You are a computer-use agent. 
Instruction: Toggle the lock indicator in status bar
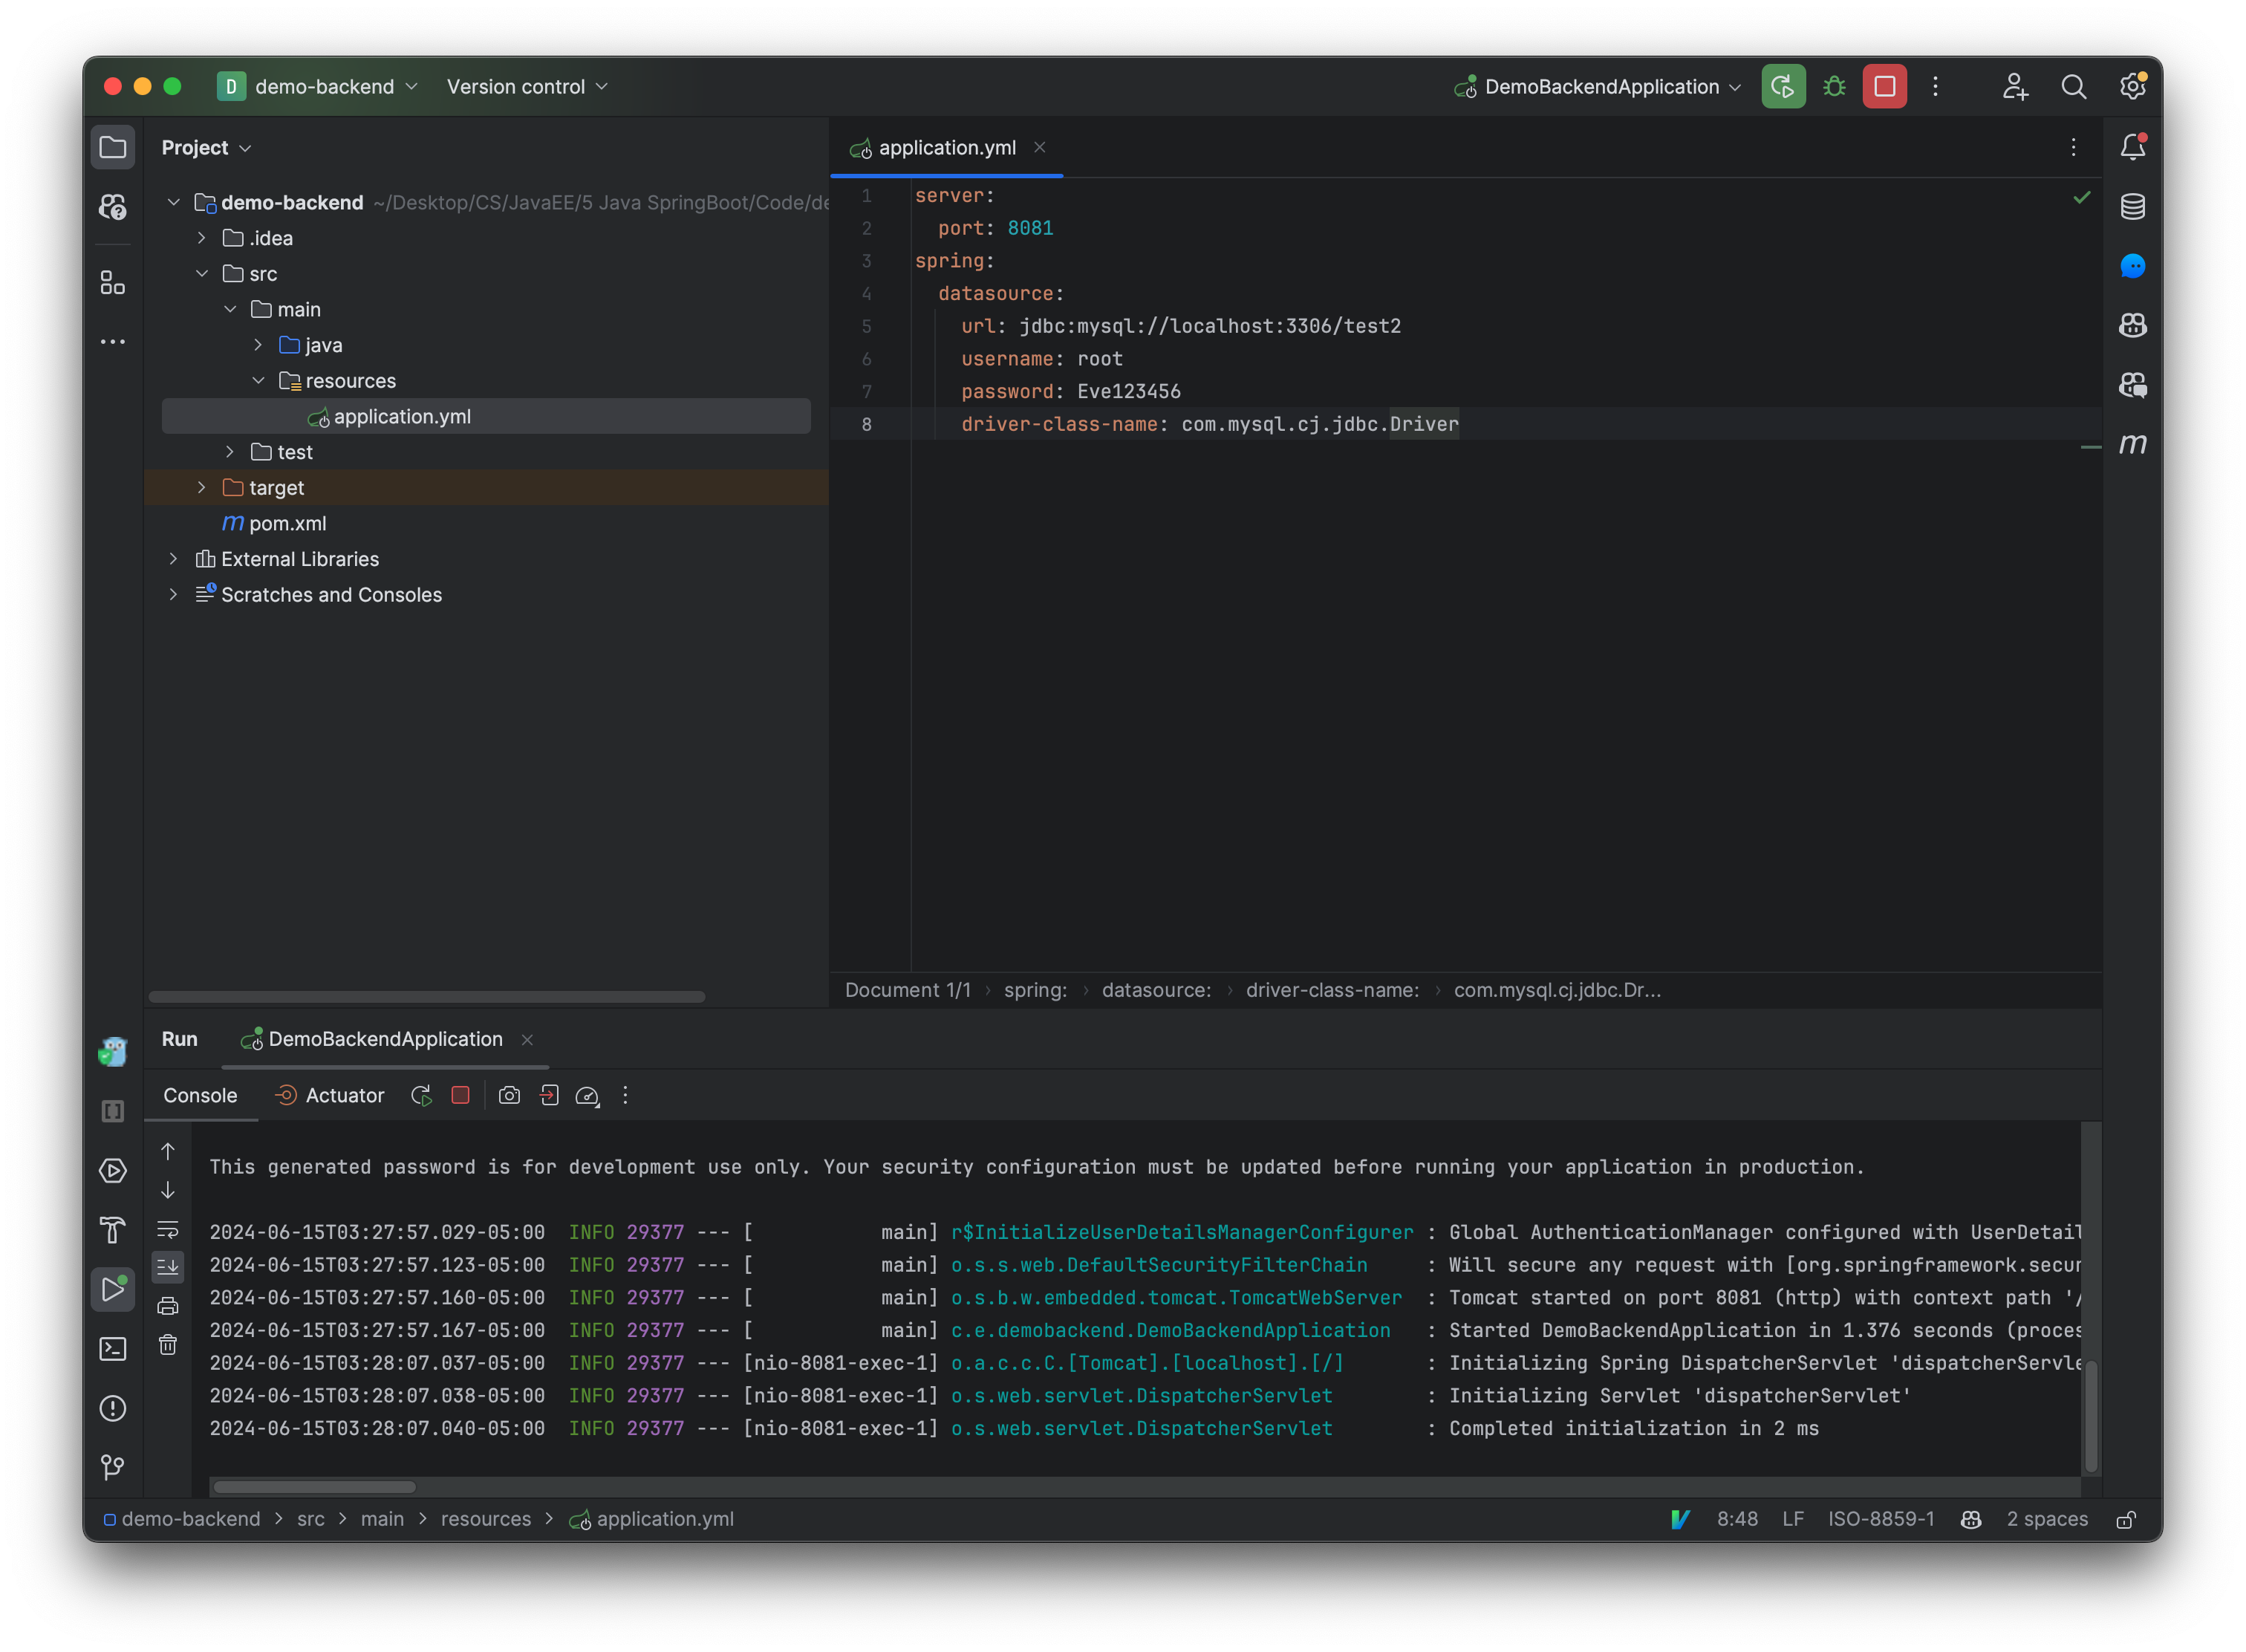click(2127, 1519)
